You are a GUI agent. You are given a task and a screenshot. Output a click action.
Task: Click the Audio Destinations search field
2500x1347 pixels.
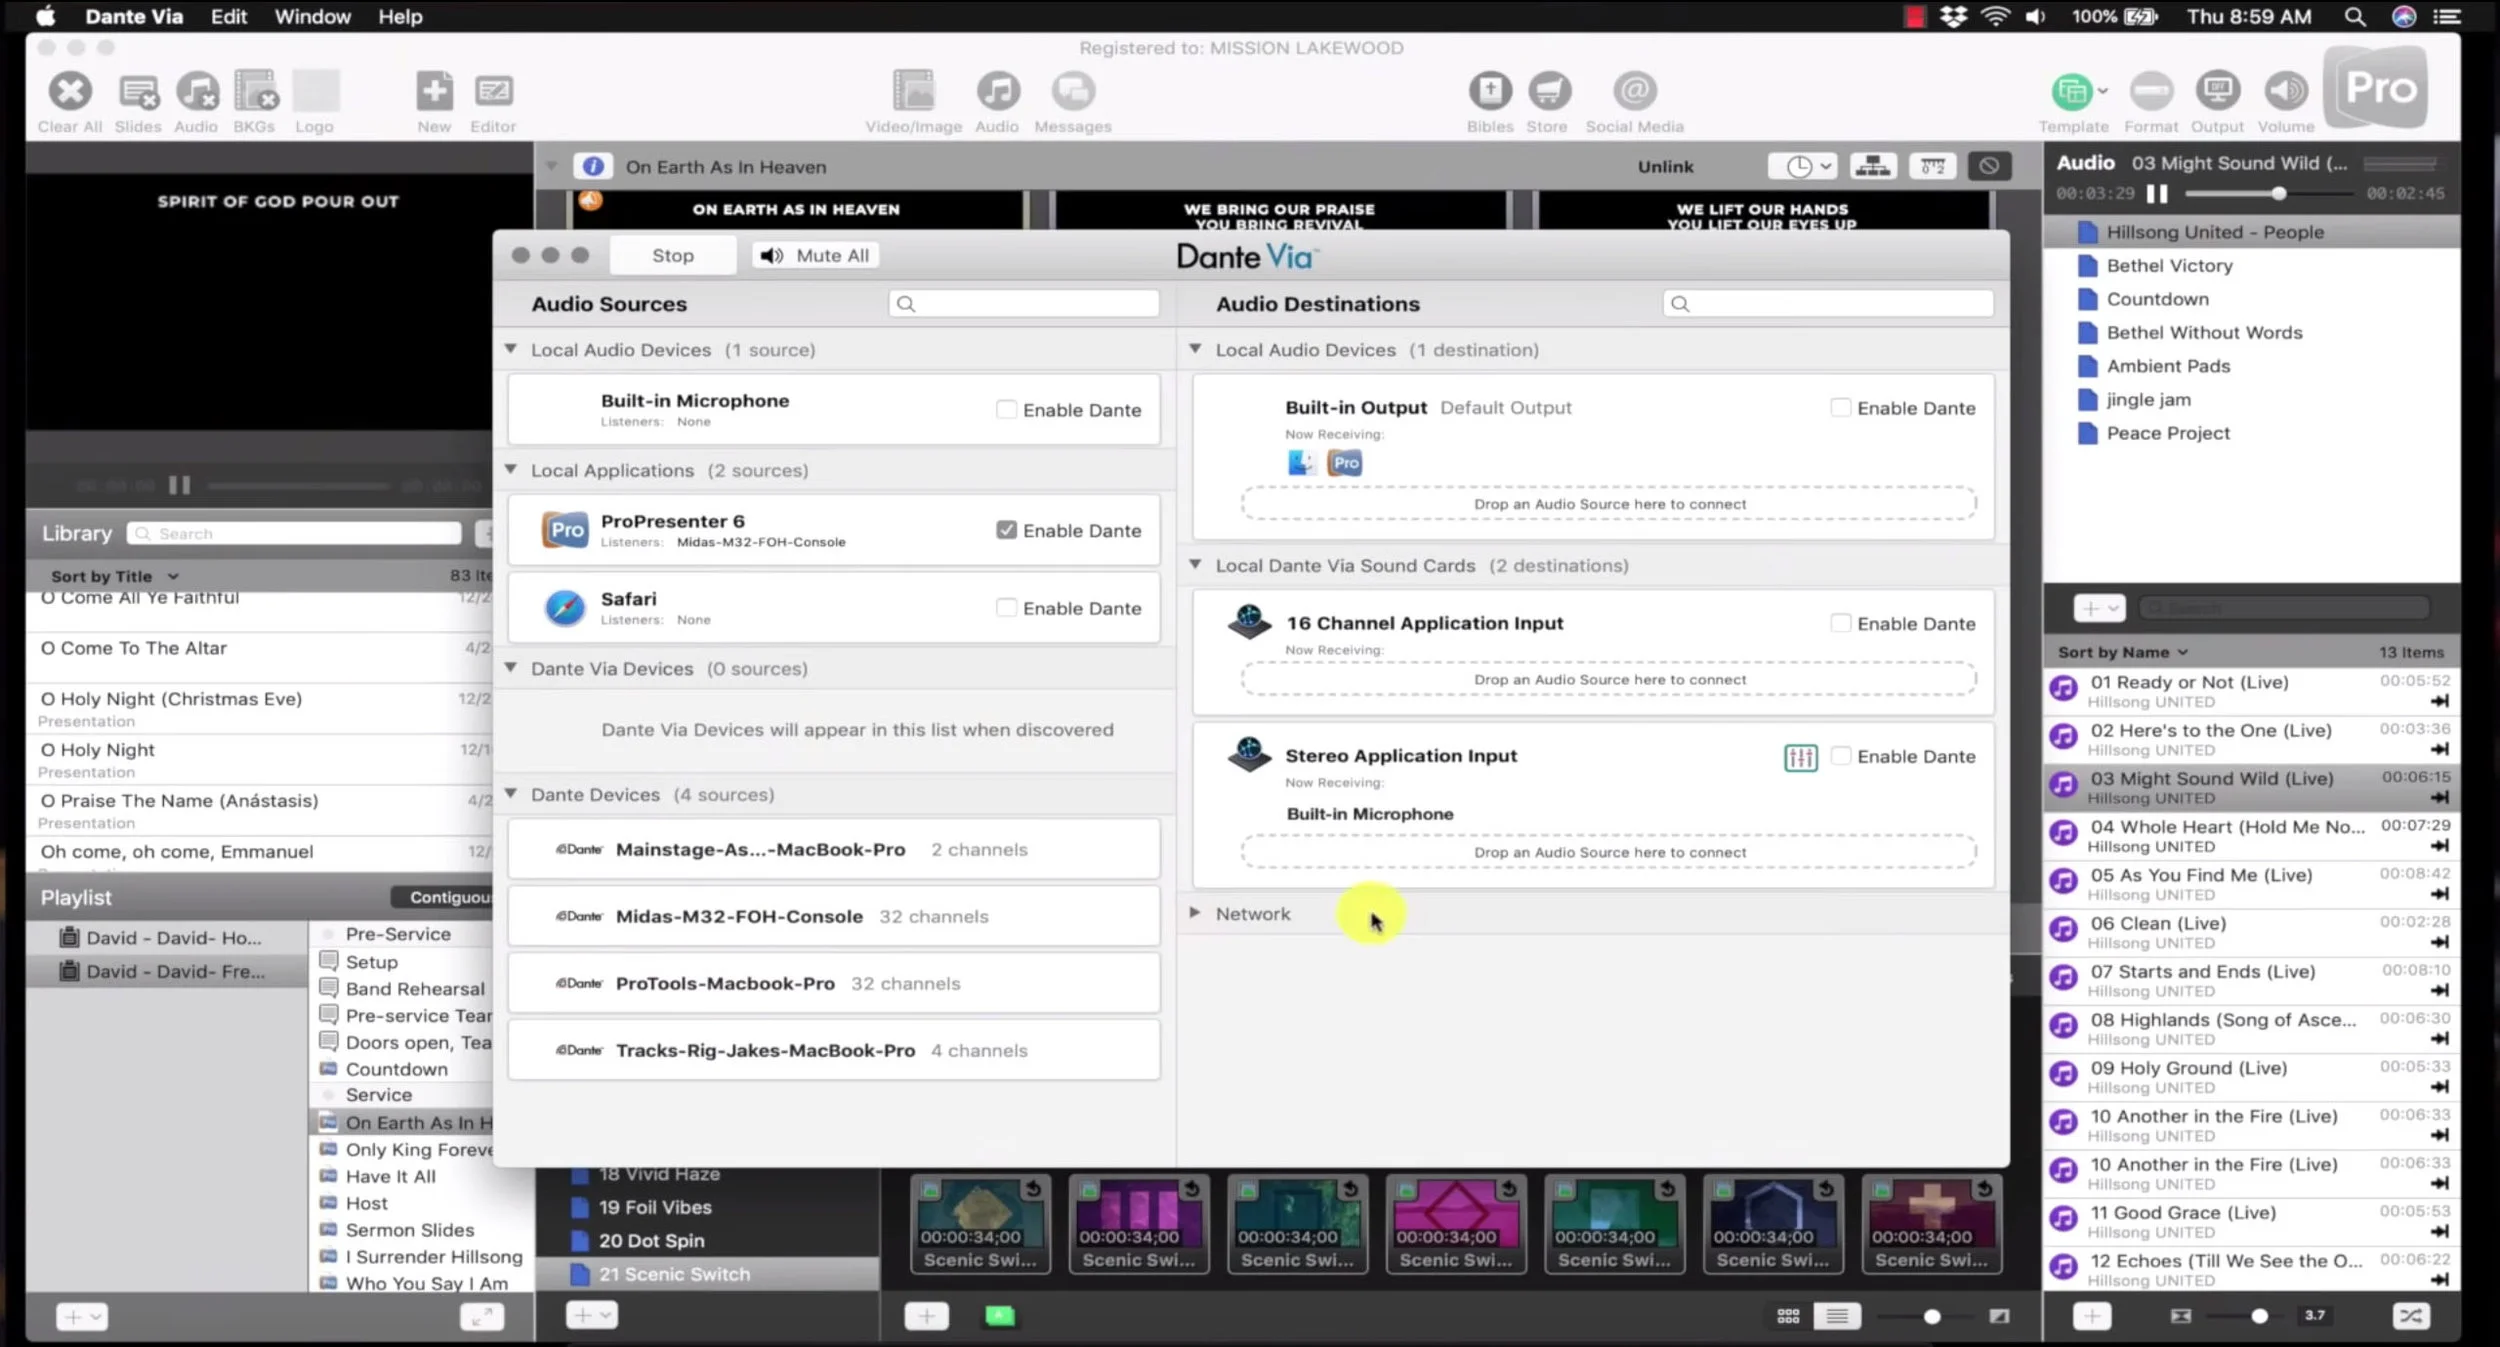pos(1828,303)
